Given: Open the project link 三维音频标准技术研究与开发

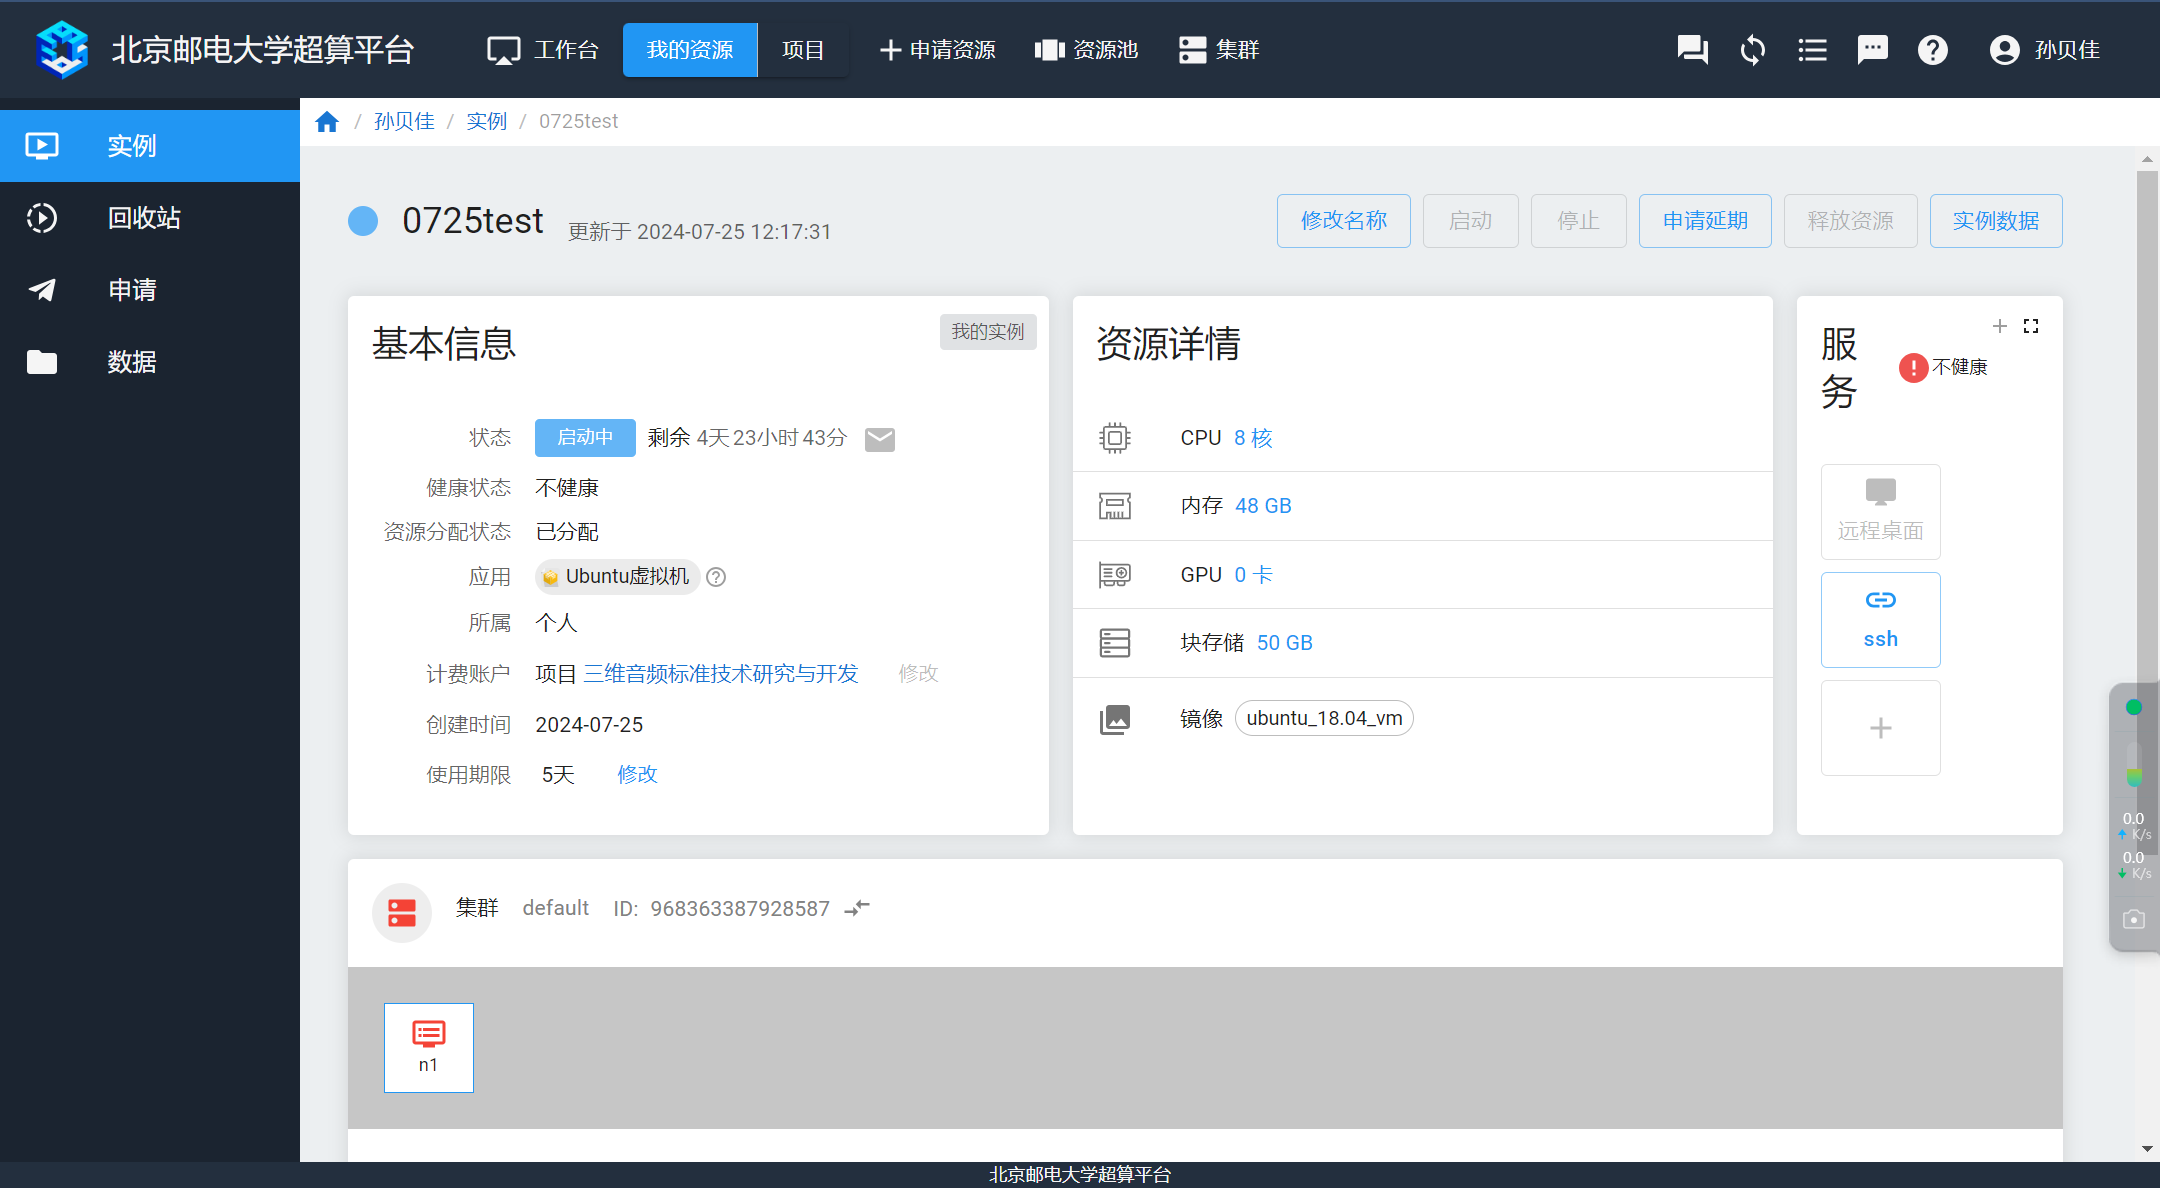Looking at the screenshot, I should [x=721, y=674].
